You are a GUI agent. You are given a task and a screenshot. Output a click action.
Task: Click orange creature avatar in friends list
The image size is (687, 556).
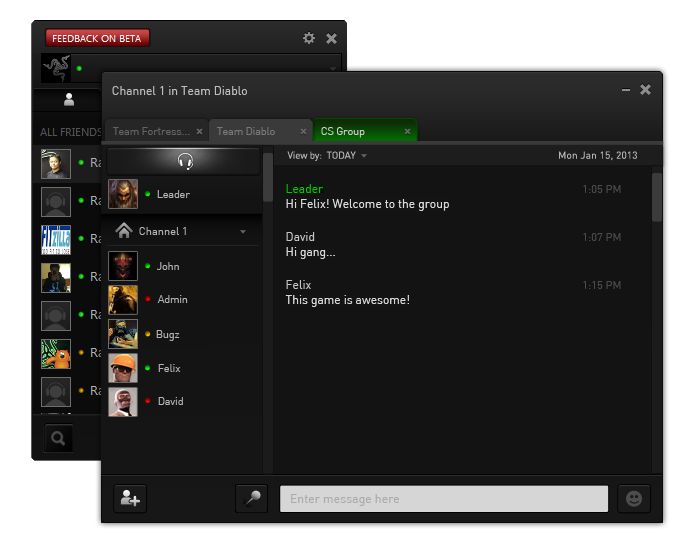click(x=56, y=354)
